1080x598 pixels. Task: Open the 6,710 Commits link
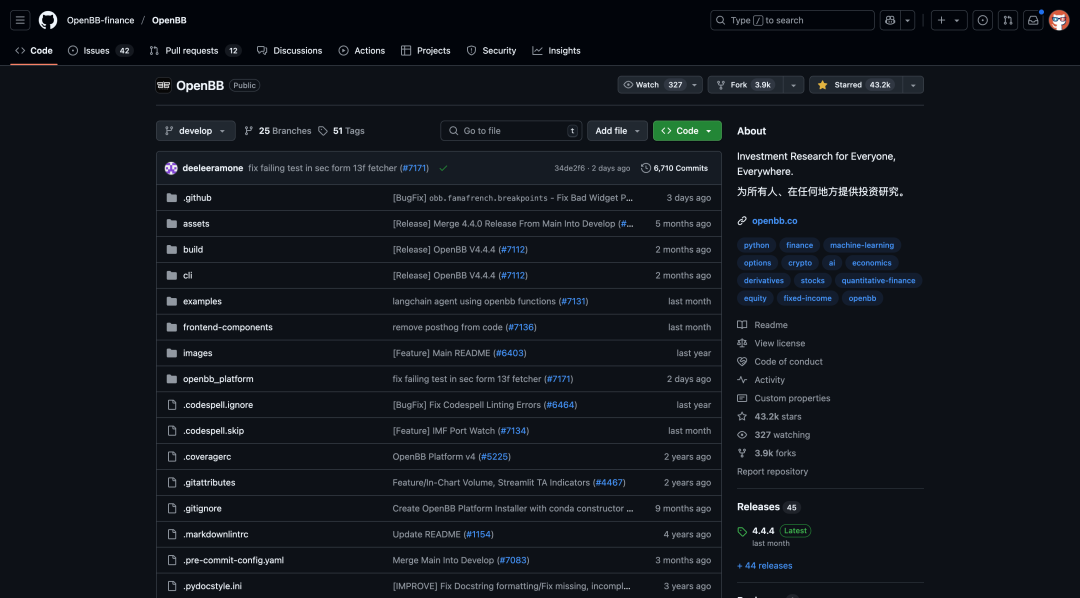[674, 168]
